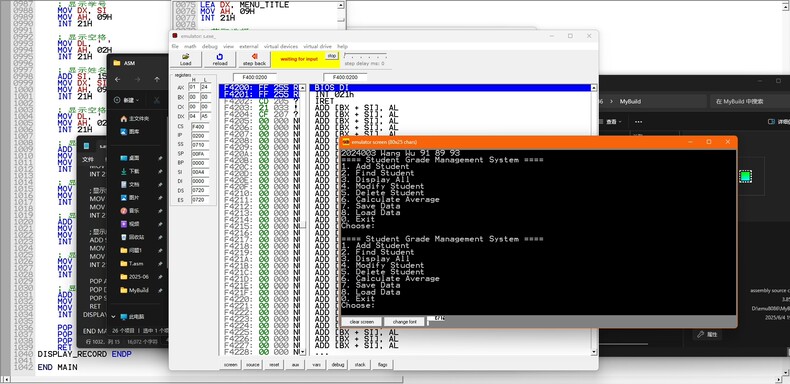
Task: Open MyBuild folder in explorer sidebar
Action: point(135,290)
